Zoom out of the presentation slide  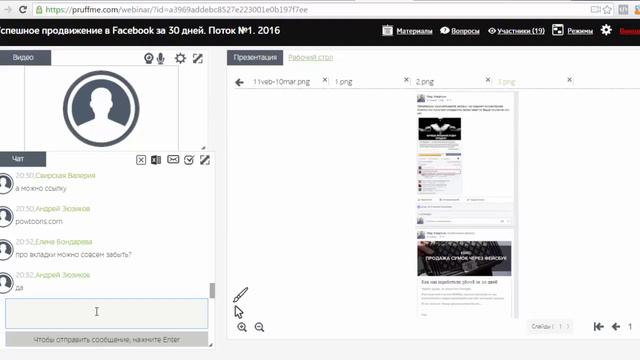tap(259, 327)
